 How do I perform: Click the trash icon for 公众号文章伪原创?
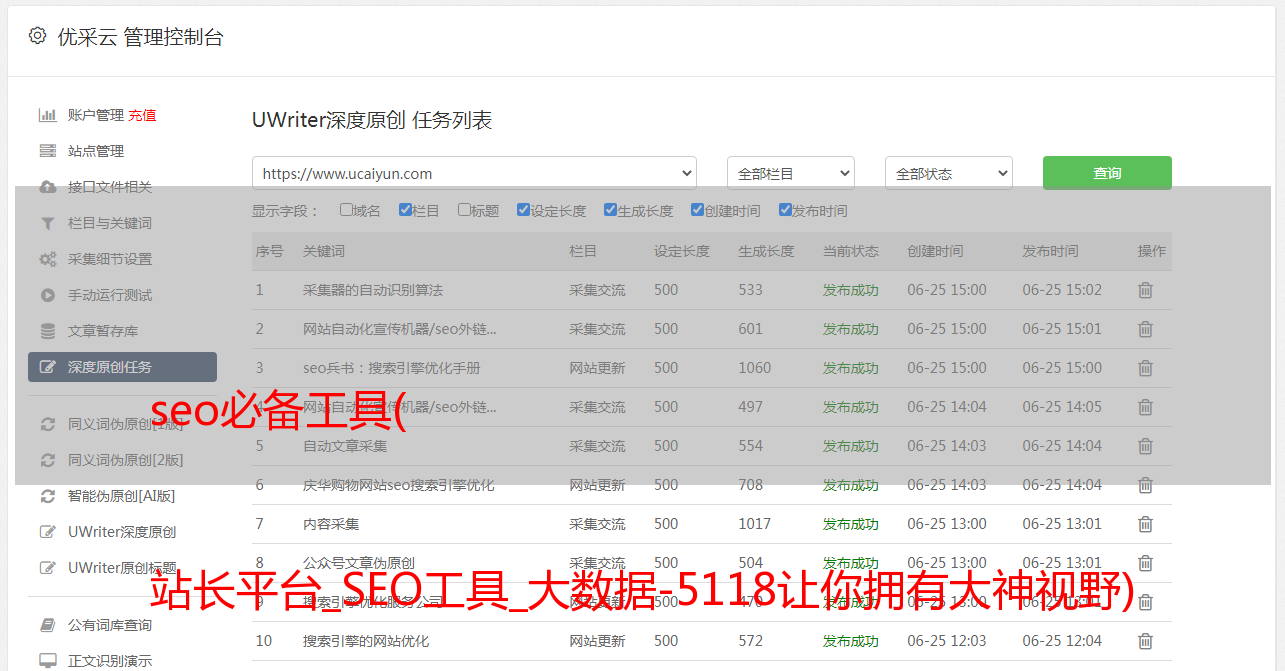point(1145,563)
